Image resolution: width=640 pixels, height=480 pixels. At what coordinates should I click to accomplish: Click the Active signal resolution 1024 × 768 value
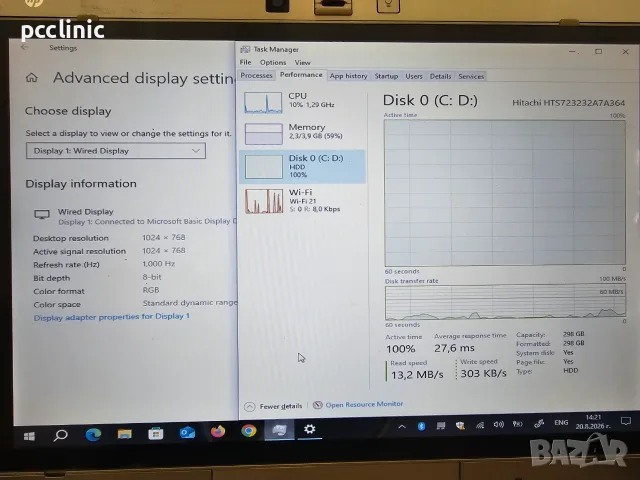click(x=164, y=250)
